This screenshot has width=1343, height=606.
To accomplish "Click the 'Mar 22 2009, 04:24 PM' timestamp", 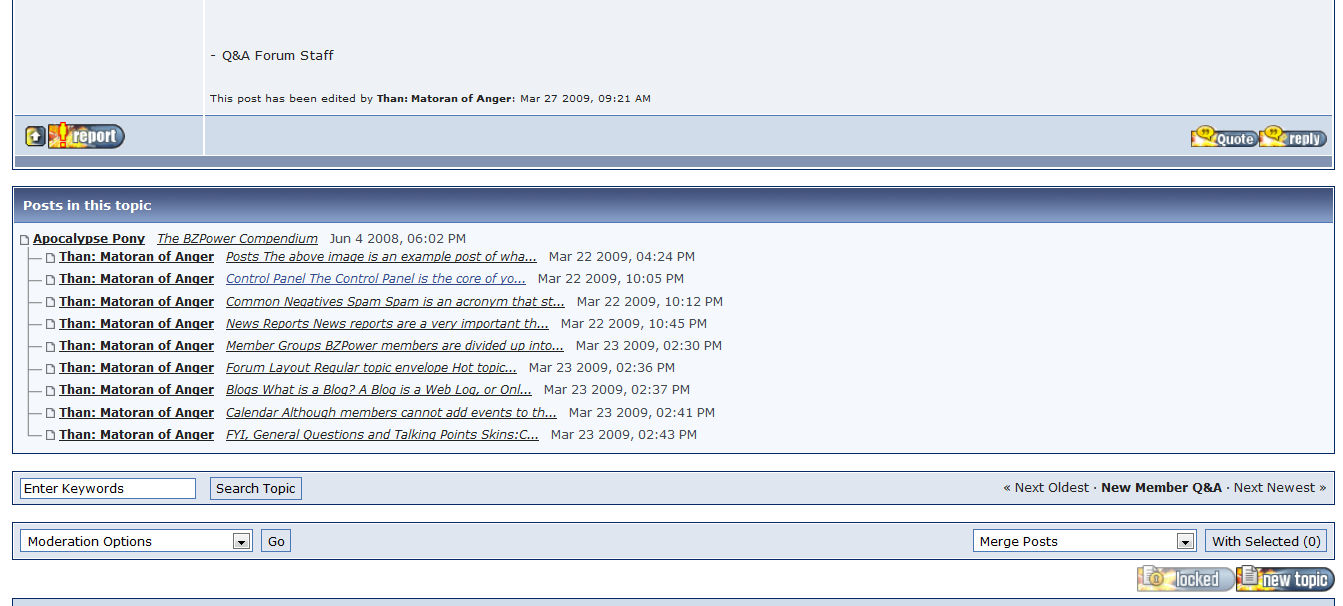I will tap(622, 257).
